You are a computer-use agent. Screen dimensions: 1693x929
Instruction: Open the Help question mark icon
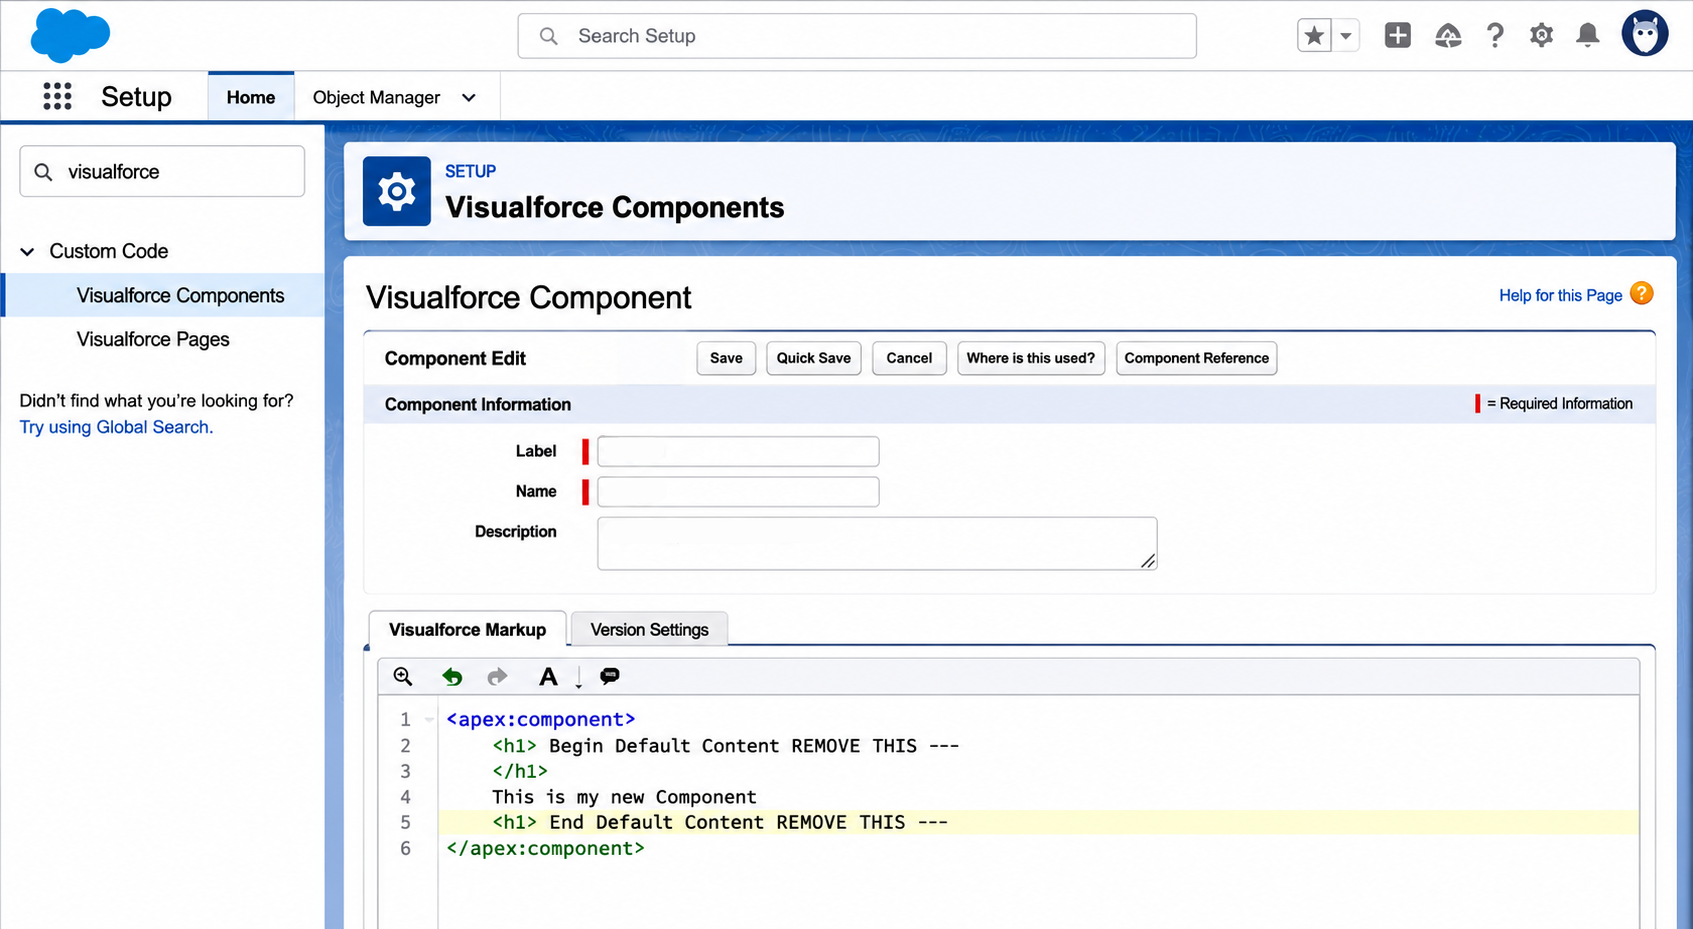pyautogui.click(x=1494, y=36)
